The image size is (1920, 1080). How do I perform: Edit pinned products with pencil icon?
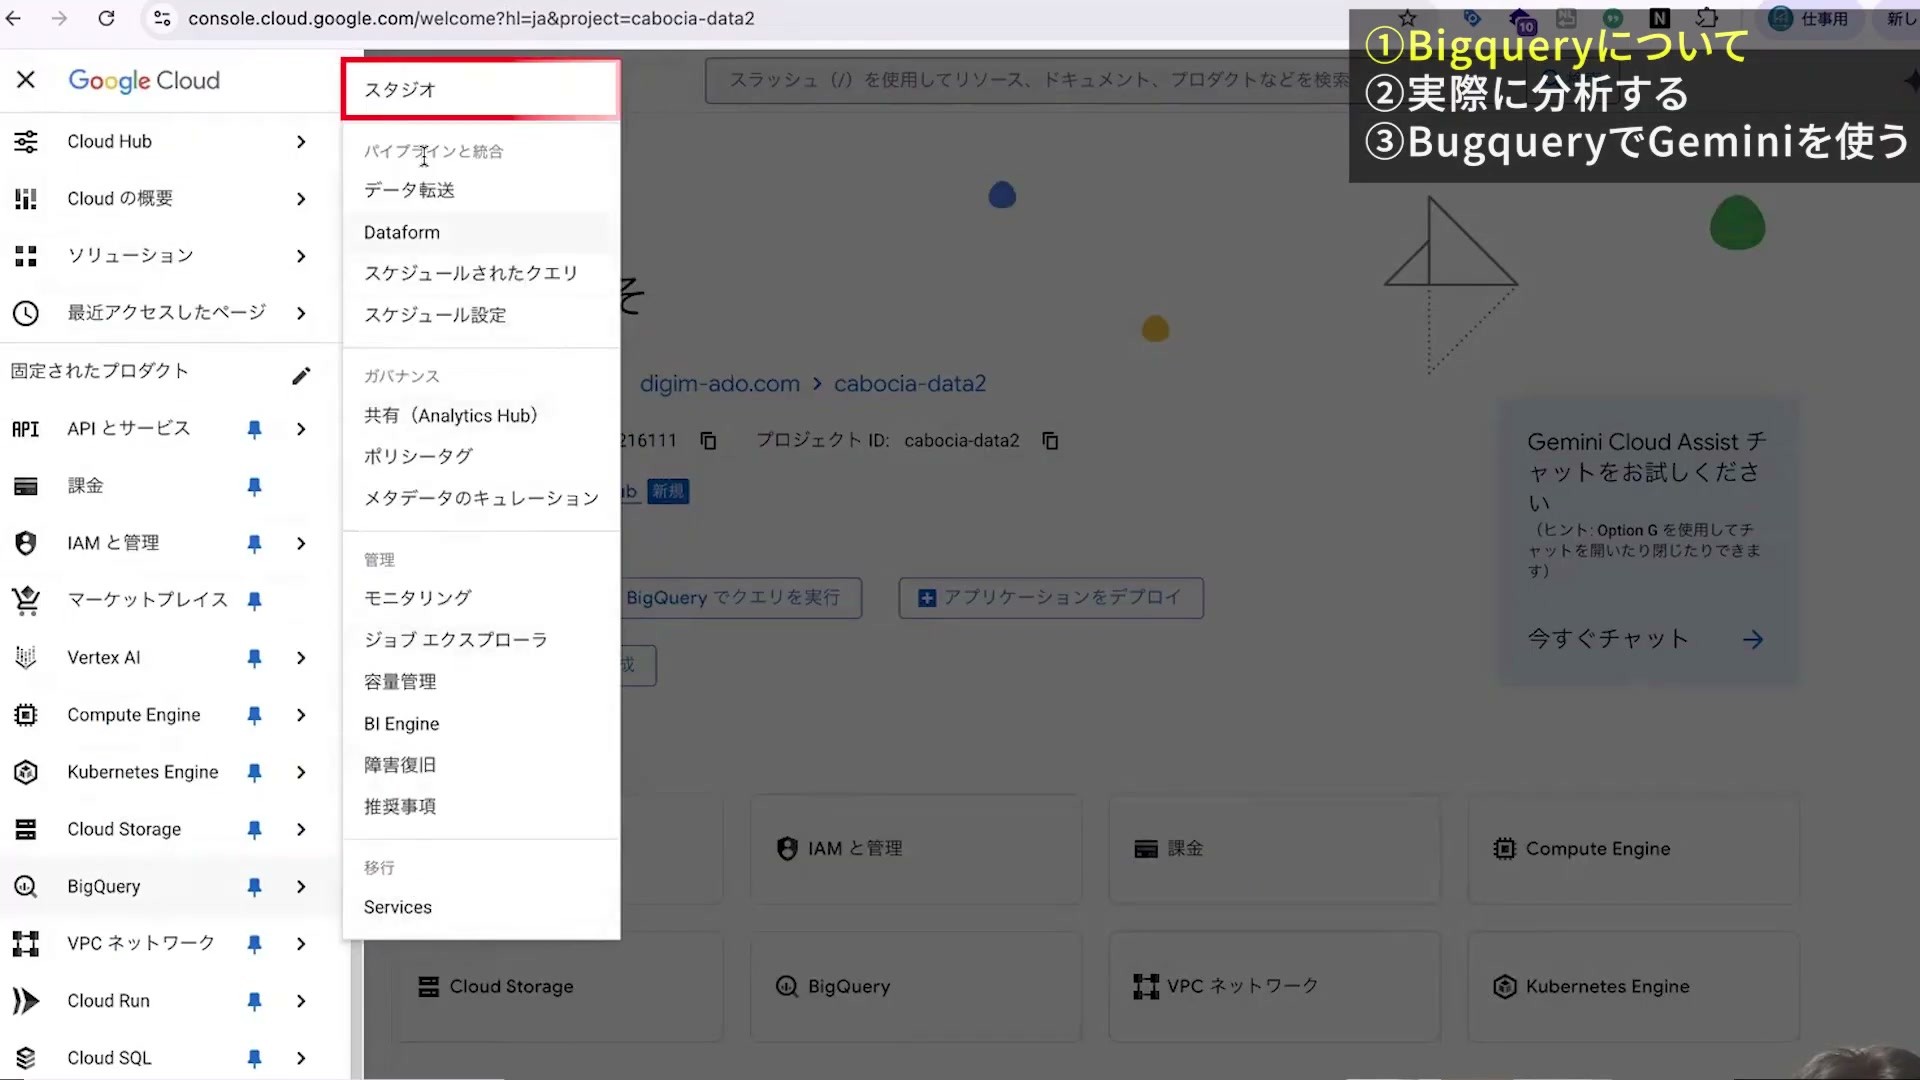pyautogui.click(x=301, y=376)
